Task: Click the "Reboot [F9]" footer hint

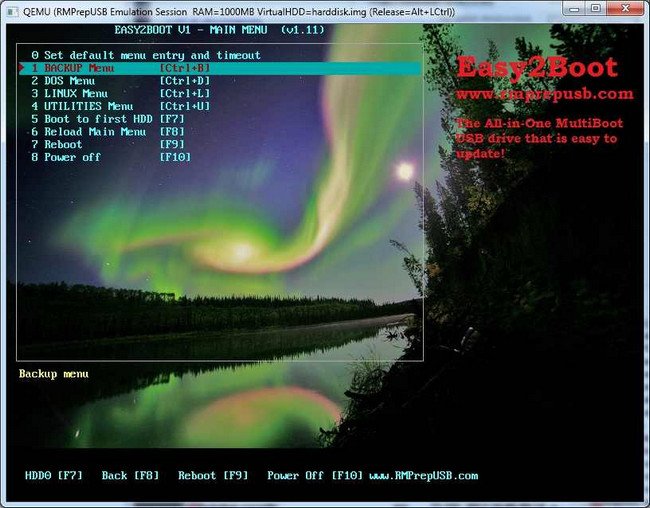Action: [213, 476]
